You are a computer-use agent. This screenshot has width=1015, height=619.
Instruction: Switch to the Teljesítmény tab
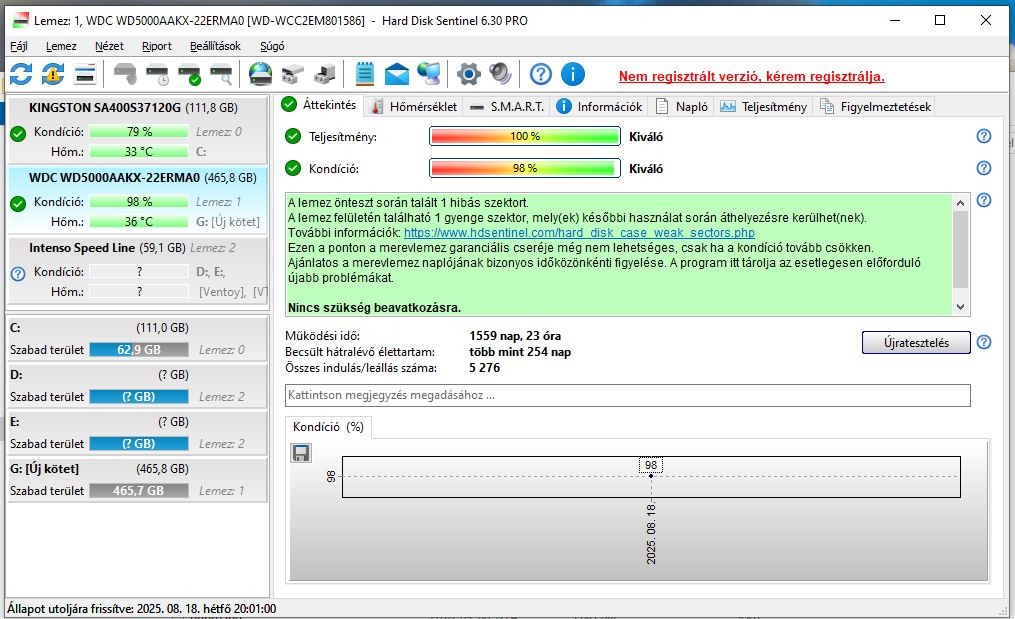pyautogui.click(x=764, y=106)
